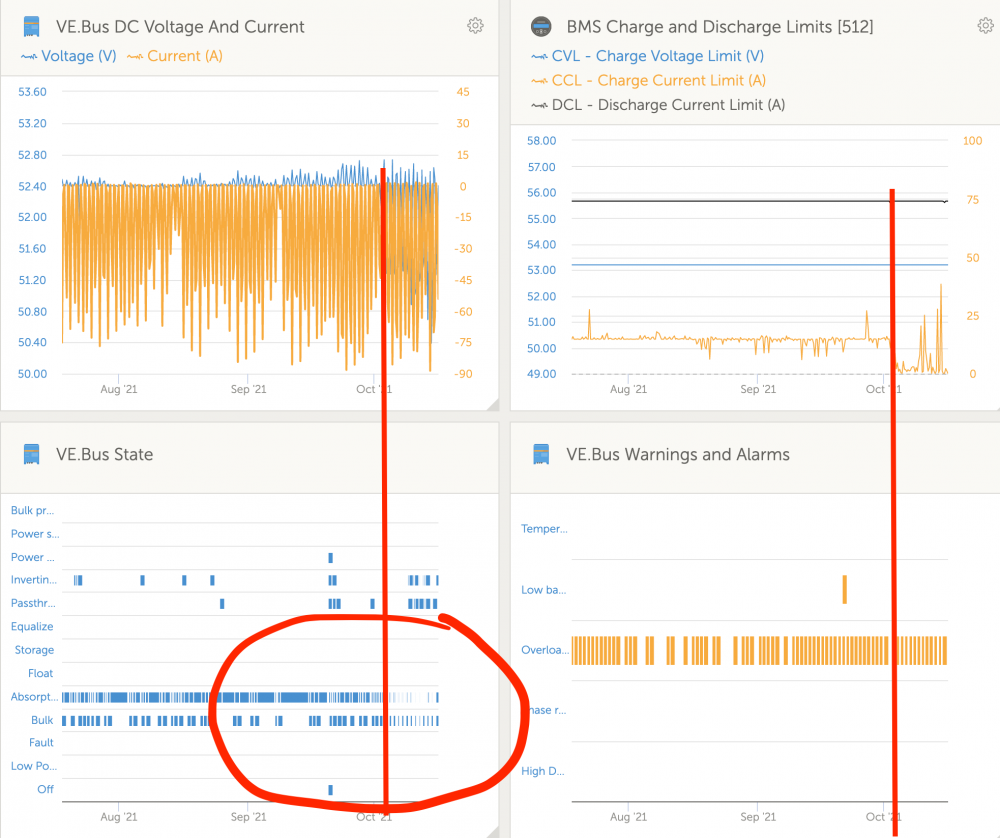
Task: Toggle CCL - Charge Current Limit series
Action: tap(648, 80)
